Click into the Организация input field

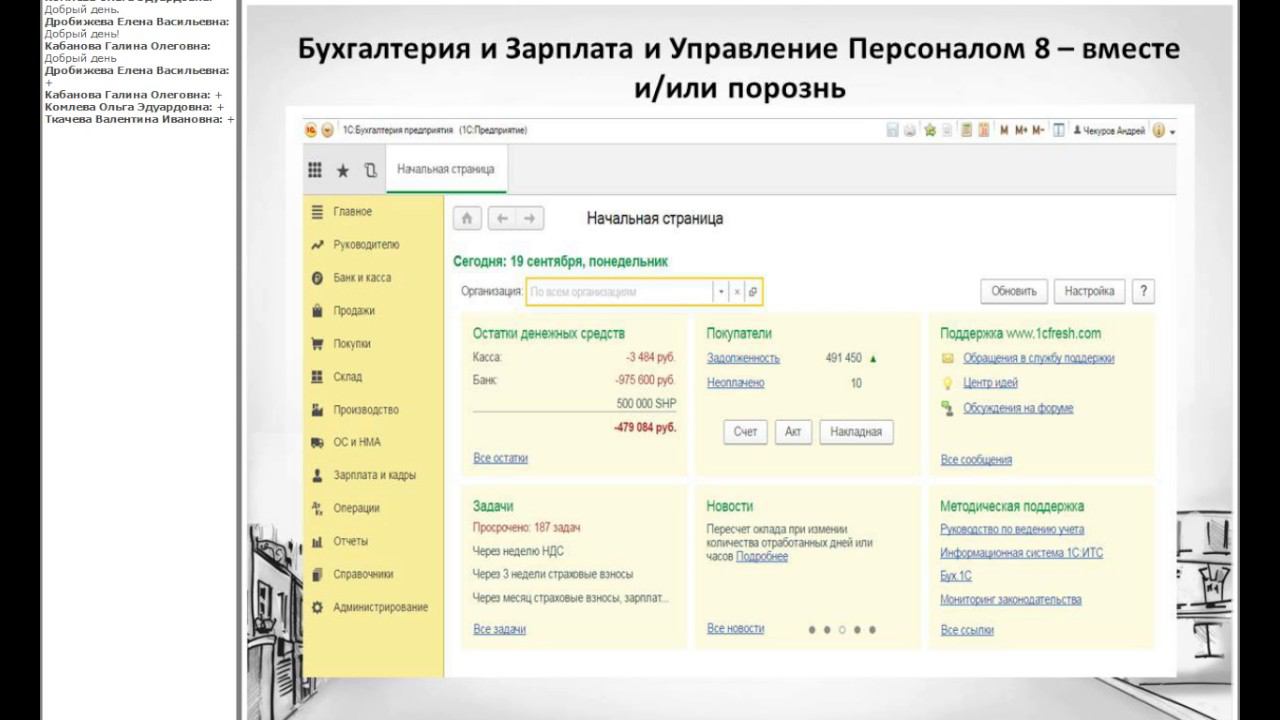point(619,292)
